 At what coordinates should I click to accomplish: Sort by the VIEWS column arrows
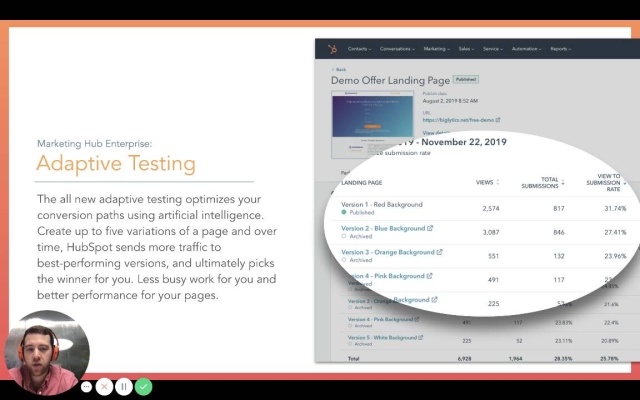pos(498,182)
